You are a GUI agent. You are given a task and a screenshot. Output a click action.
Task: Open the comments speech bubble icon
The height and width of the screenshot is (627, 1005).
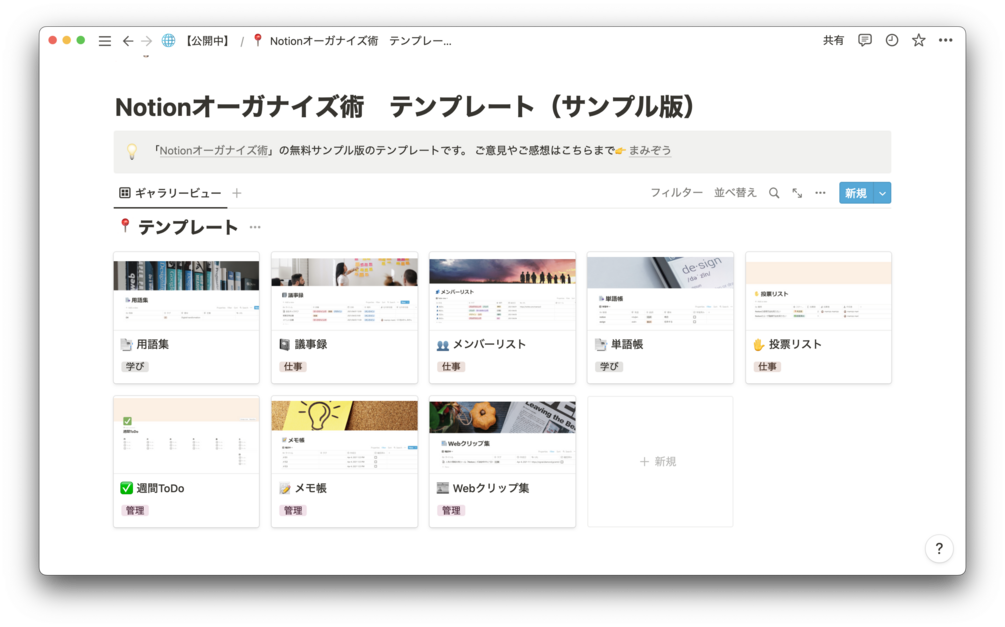[x=865, y=40]
